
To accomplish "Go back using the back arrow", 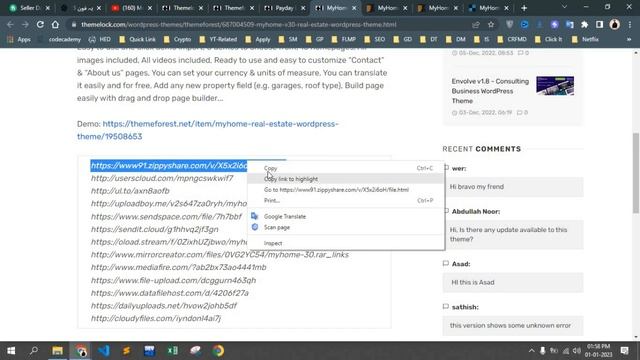I will pyautogui.click(x=10, y=24).
